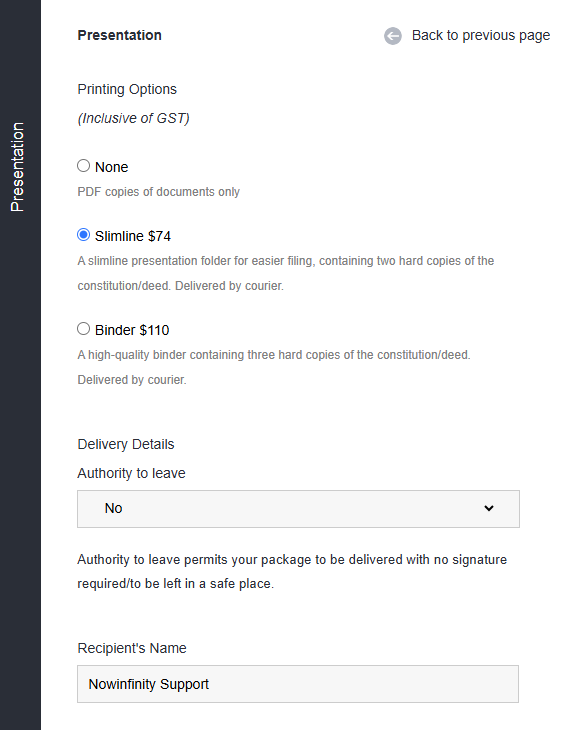Click the high-quality binder description text
570x730 pixels.
click(x=274, y=367)
